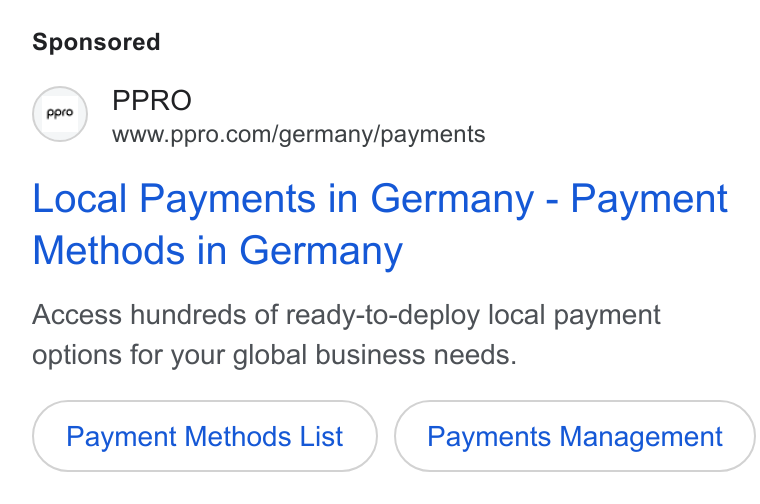Open the Local Payments in Germany headline link
Viewport: 760px width, 504px height.
(x=380, y=224)
